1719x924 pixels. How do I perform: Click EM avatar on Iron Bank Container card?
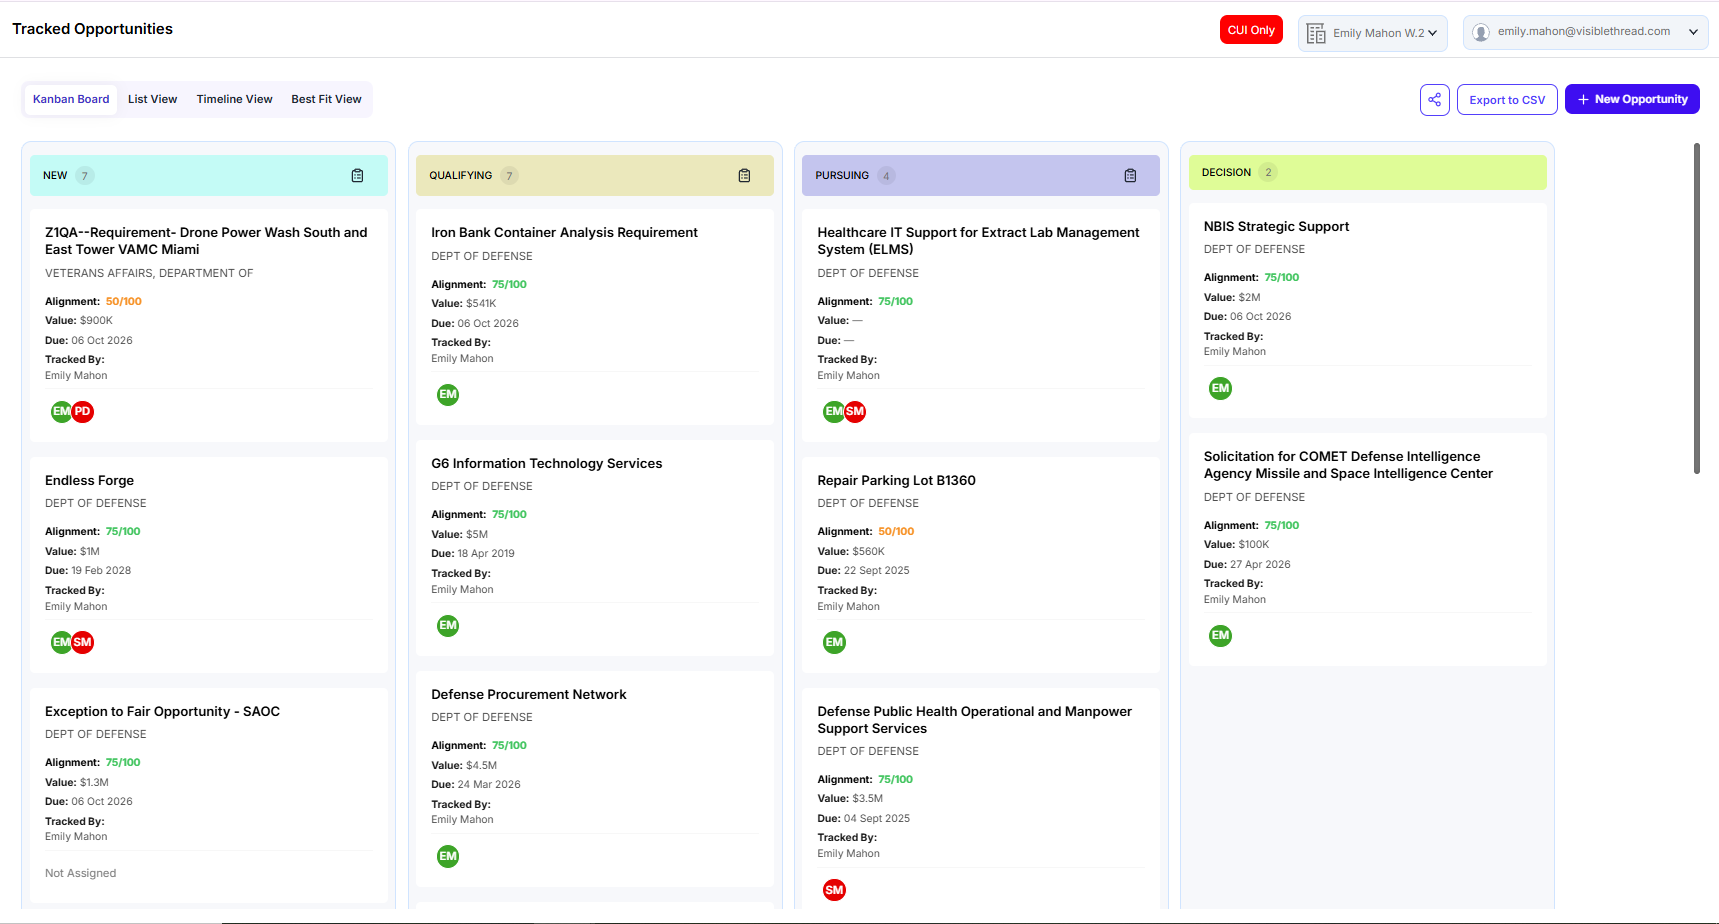point(448,395)
